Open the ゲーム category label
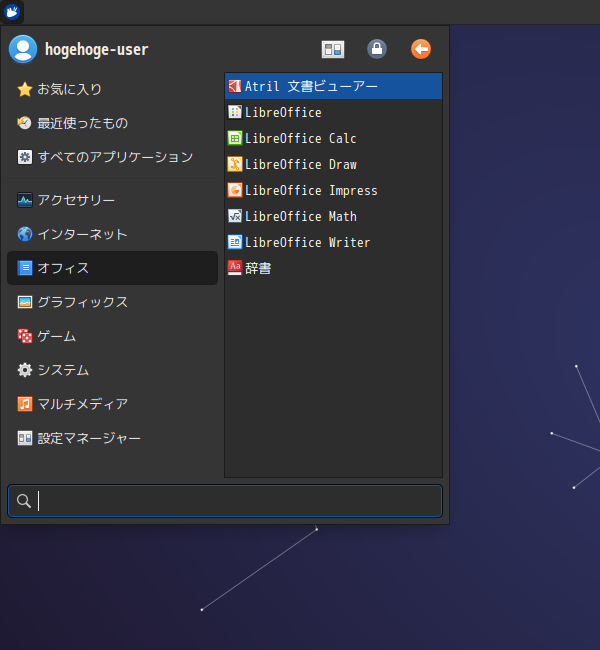Viewport: 600px width, 650px height. point(57,336)
